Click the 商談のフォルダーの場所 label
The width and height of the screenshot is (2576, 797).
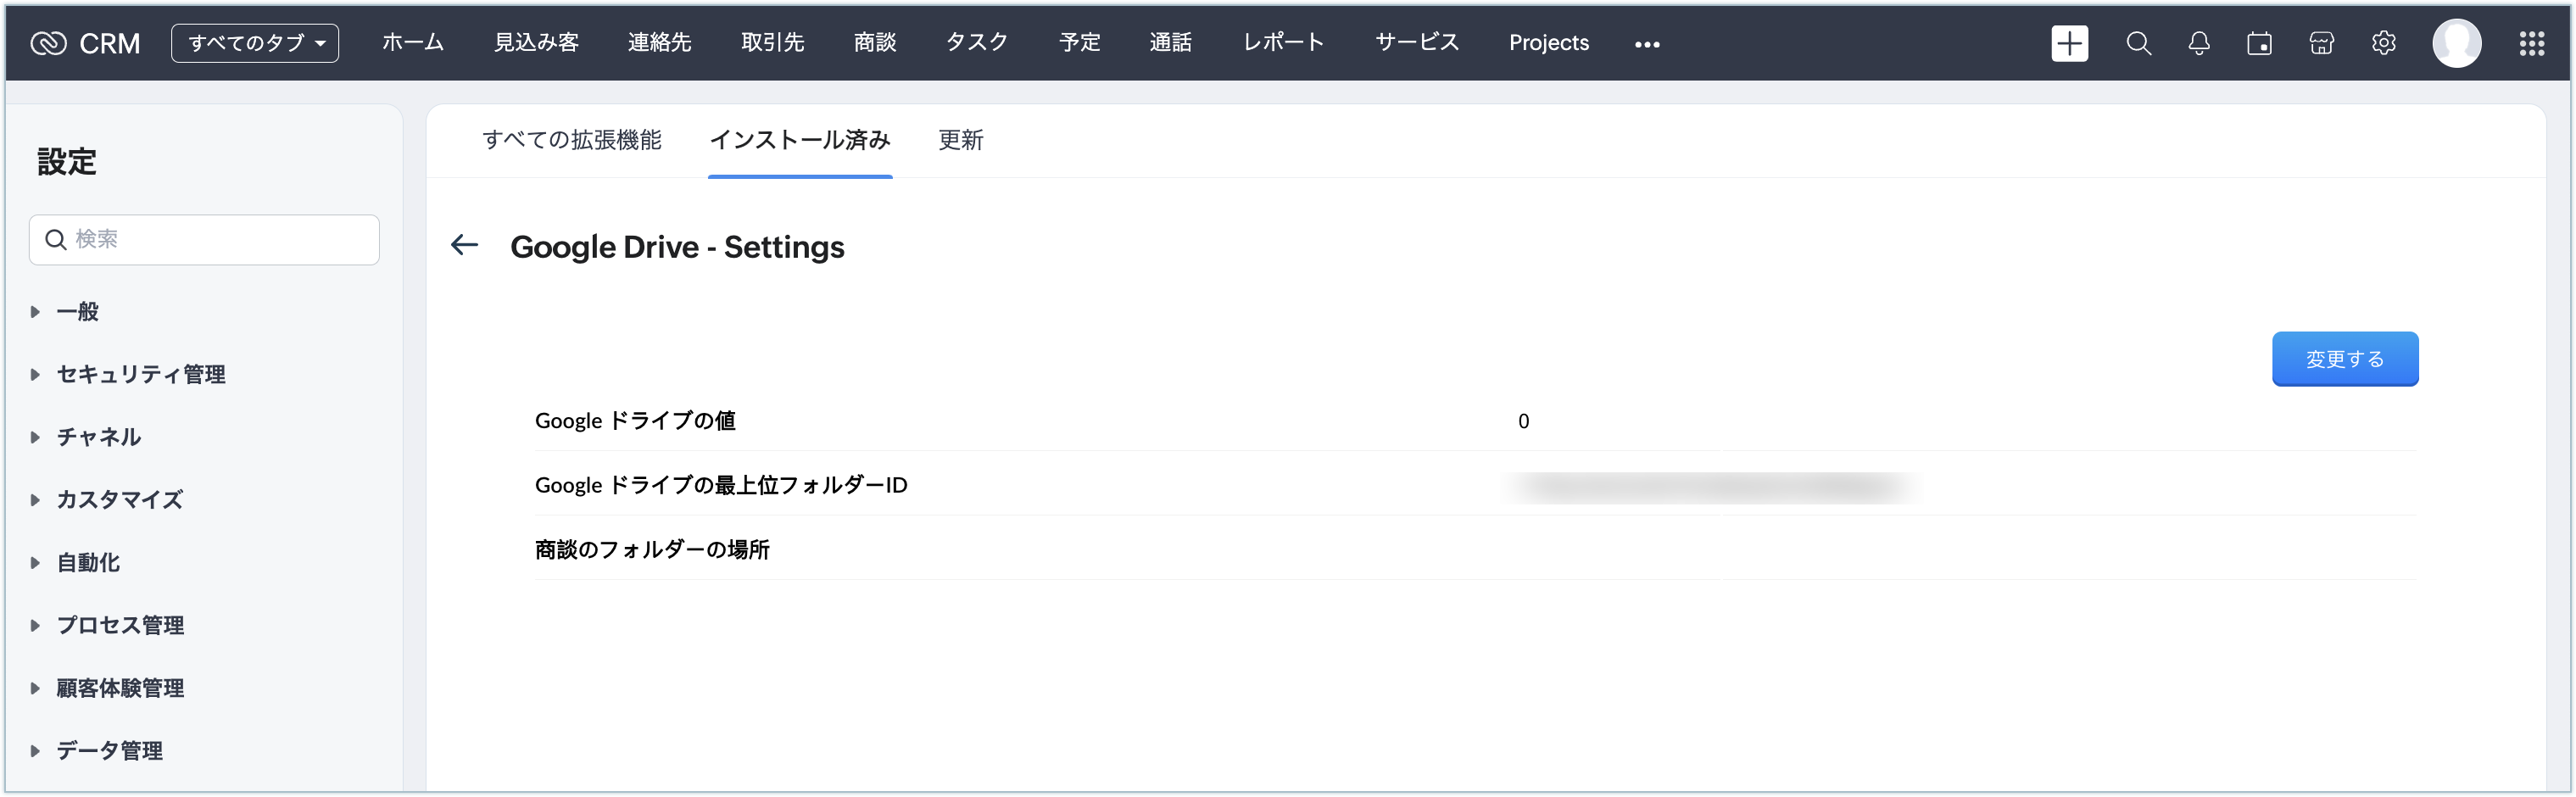coord(652,550)
